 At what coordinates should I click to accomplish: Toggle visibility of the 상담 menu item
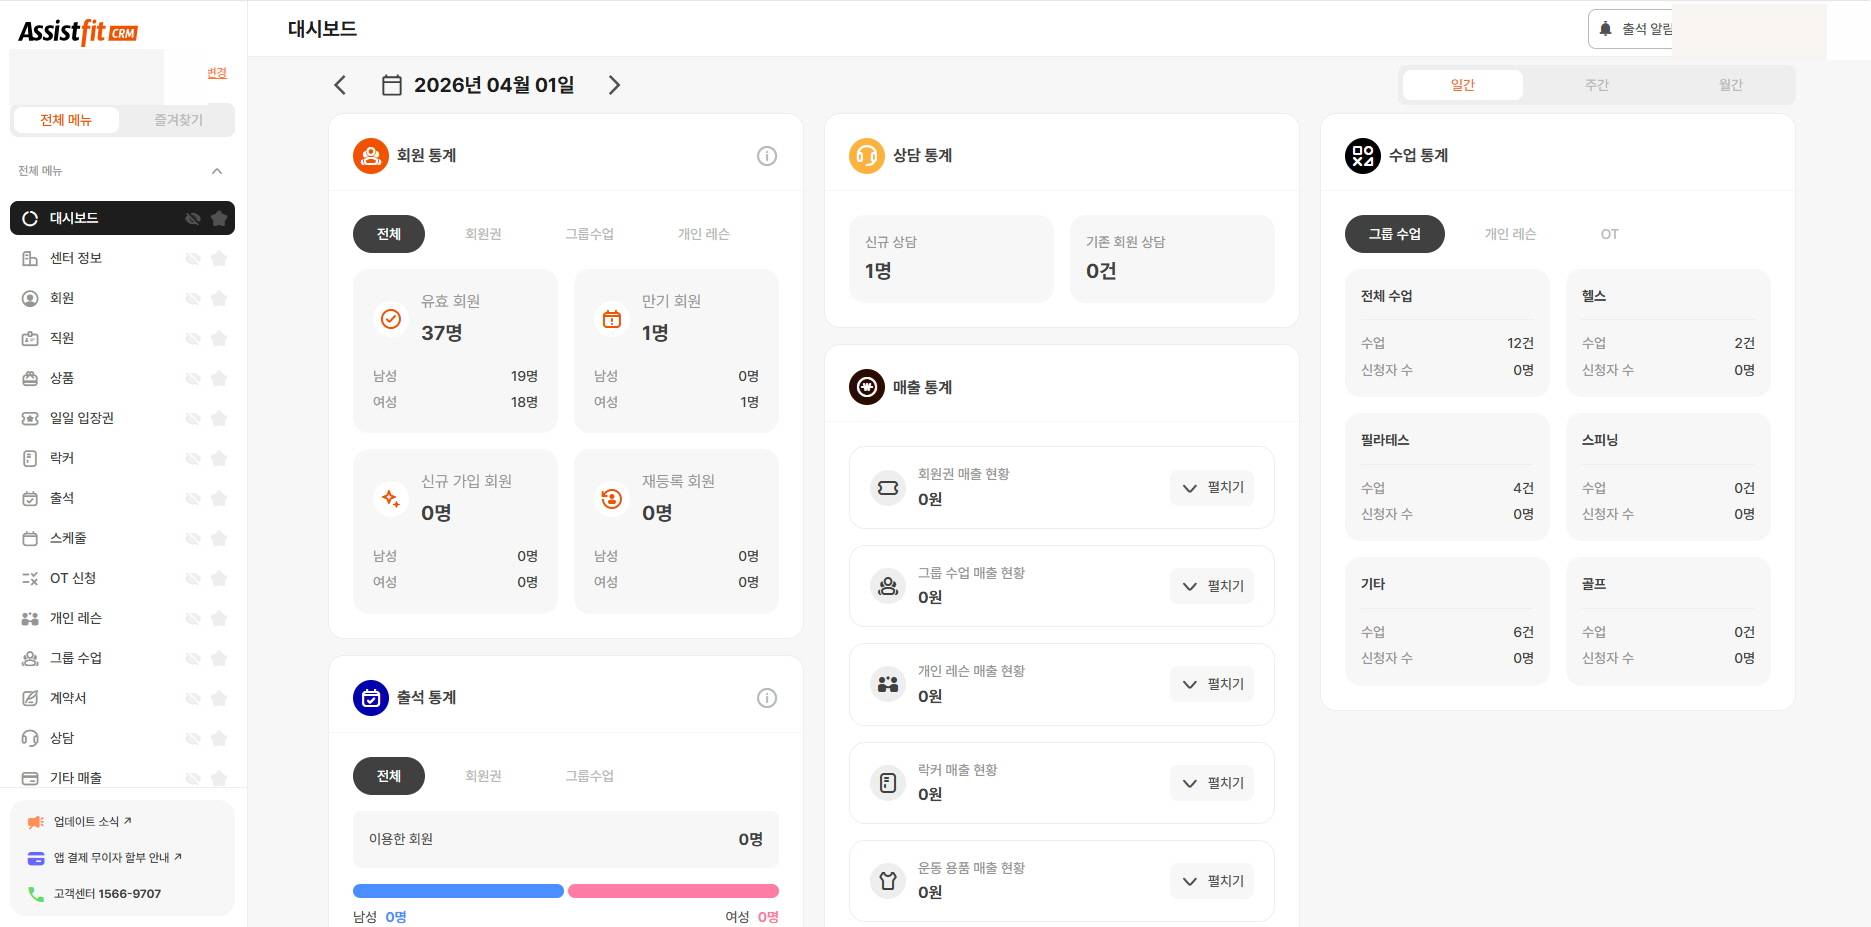[x=192, y=738]
